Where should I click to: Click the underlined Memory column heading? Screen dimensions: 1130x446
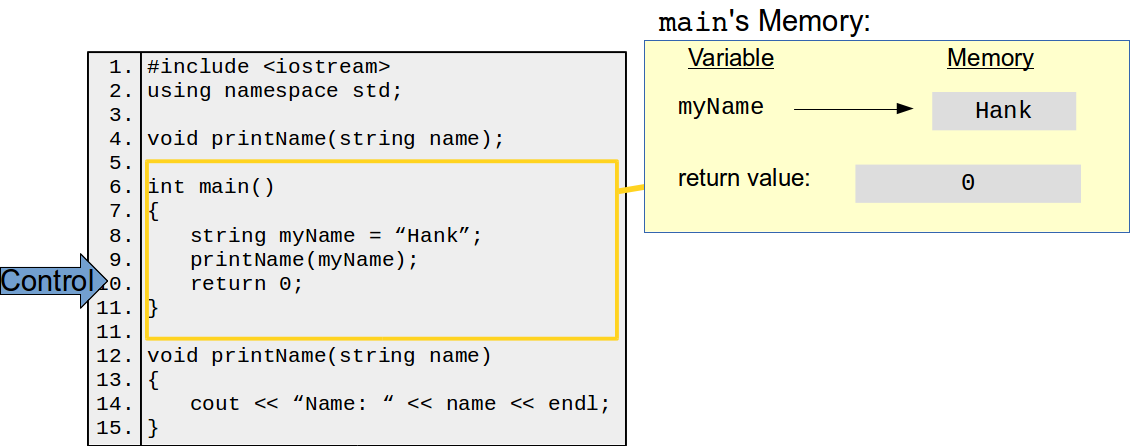coord(990,58)
